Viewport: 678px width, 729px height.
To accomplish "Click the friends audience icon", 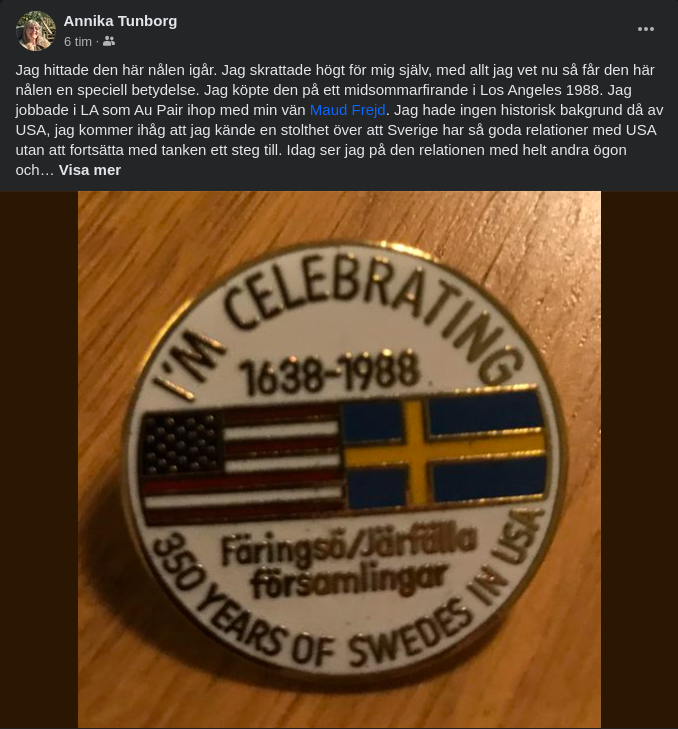I will tap(109, 42).
